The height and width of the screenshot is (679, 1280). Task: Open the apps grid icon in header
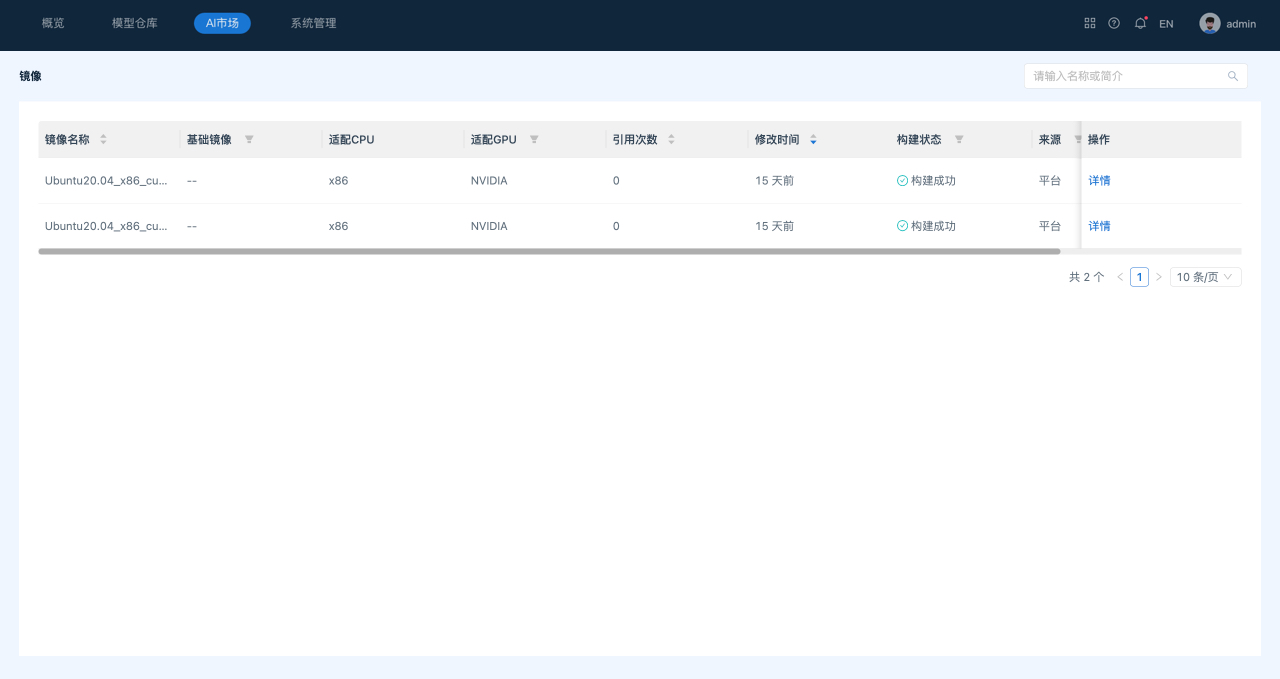point(1090,23)
